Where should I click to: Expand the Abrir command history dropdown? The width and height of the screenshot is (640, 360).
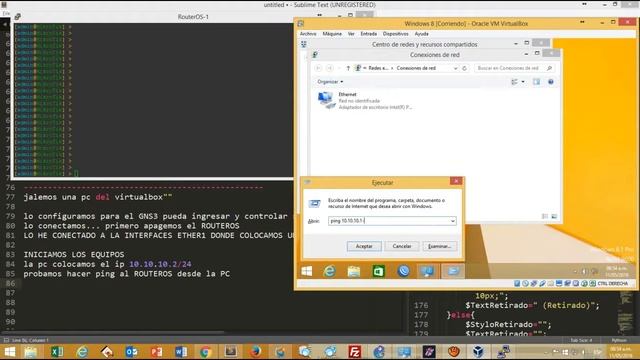tap(452, 221)
